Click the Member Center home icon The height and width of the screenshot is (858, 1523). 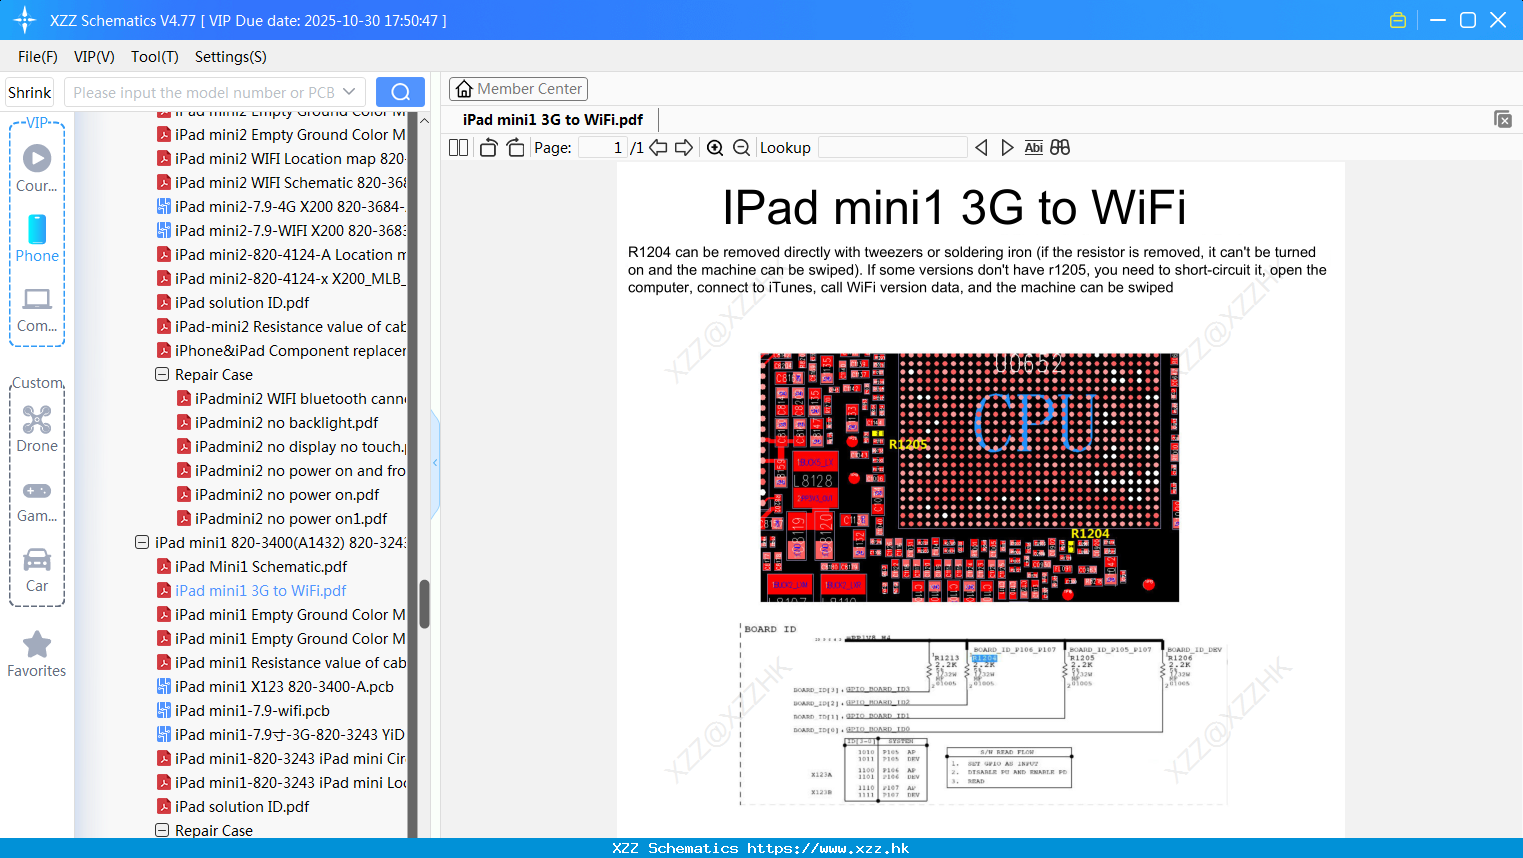464,89
